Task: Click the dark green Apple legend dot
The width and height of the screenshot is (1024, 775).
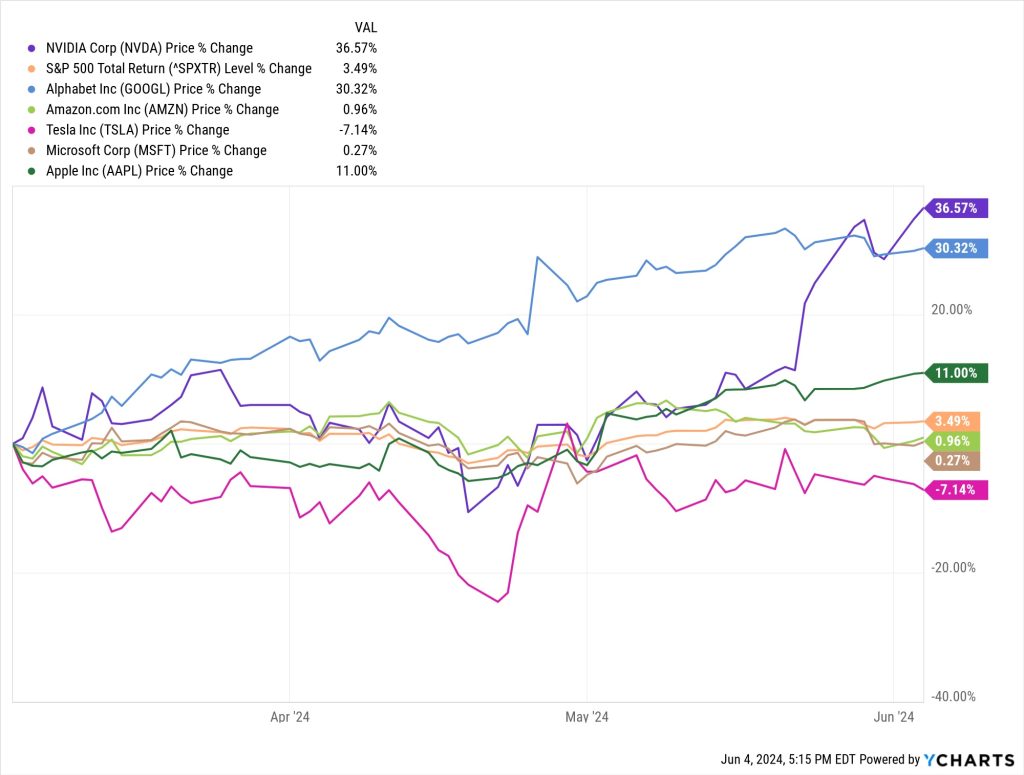Action: click(x=33, y=171)
